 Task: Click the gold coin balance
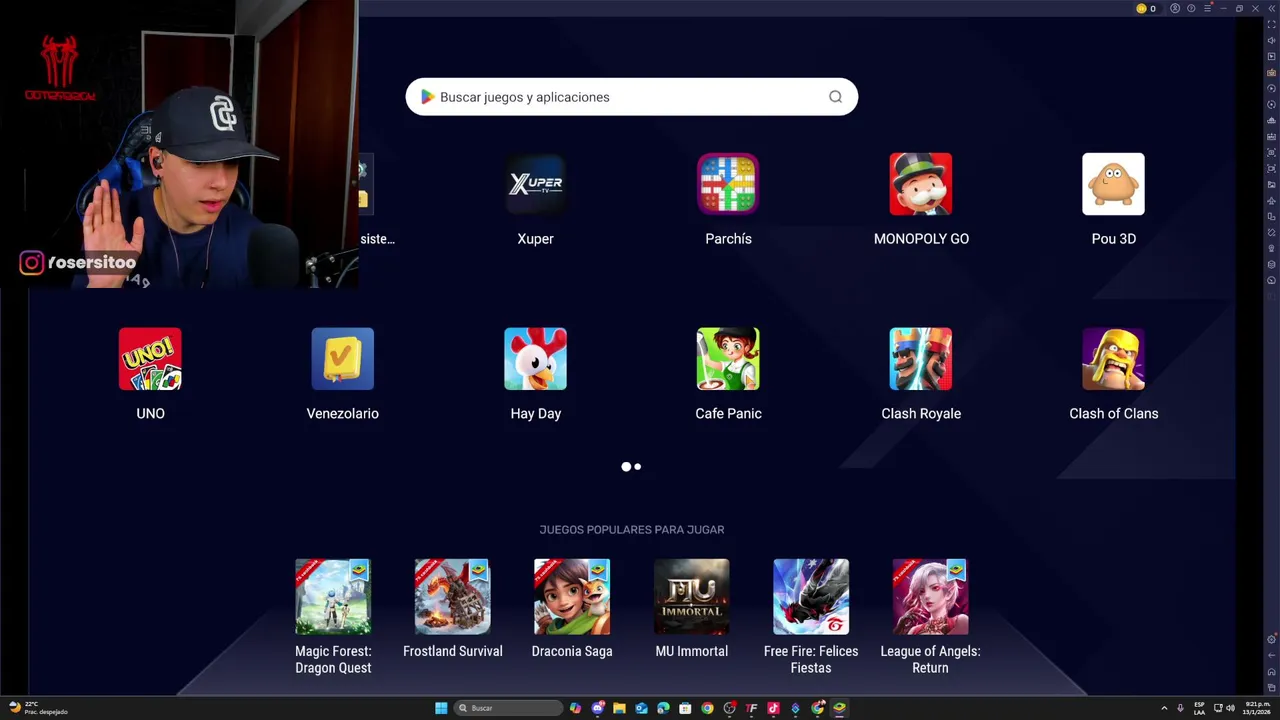point(1146,8)
